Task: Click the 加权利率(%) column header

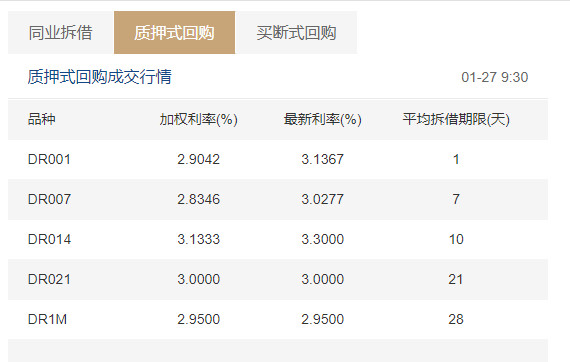Action: tap(198, 119)
